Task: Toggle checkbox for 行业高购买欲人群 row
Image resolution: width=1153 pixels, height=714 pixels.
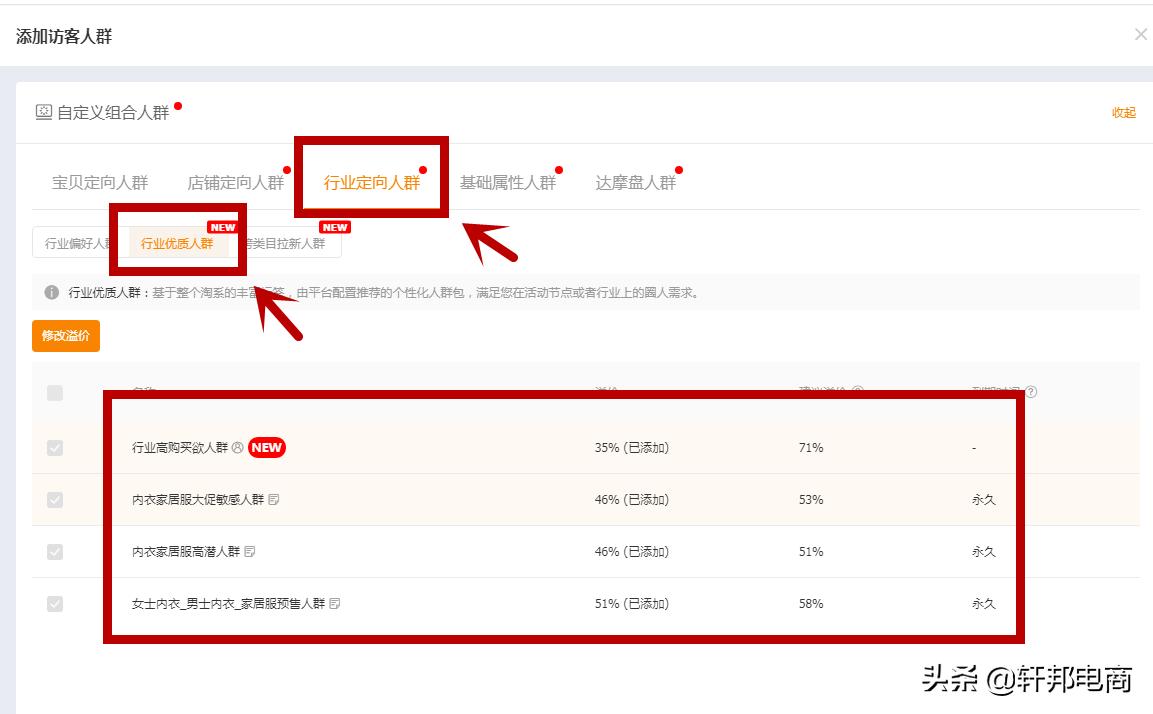Action: point(54,448)
